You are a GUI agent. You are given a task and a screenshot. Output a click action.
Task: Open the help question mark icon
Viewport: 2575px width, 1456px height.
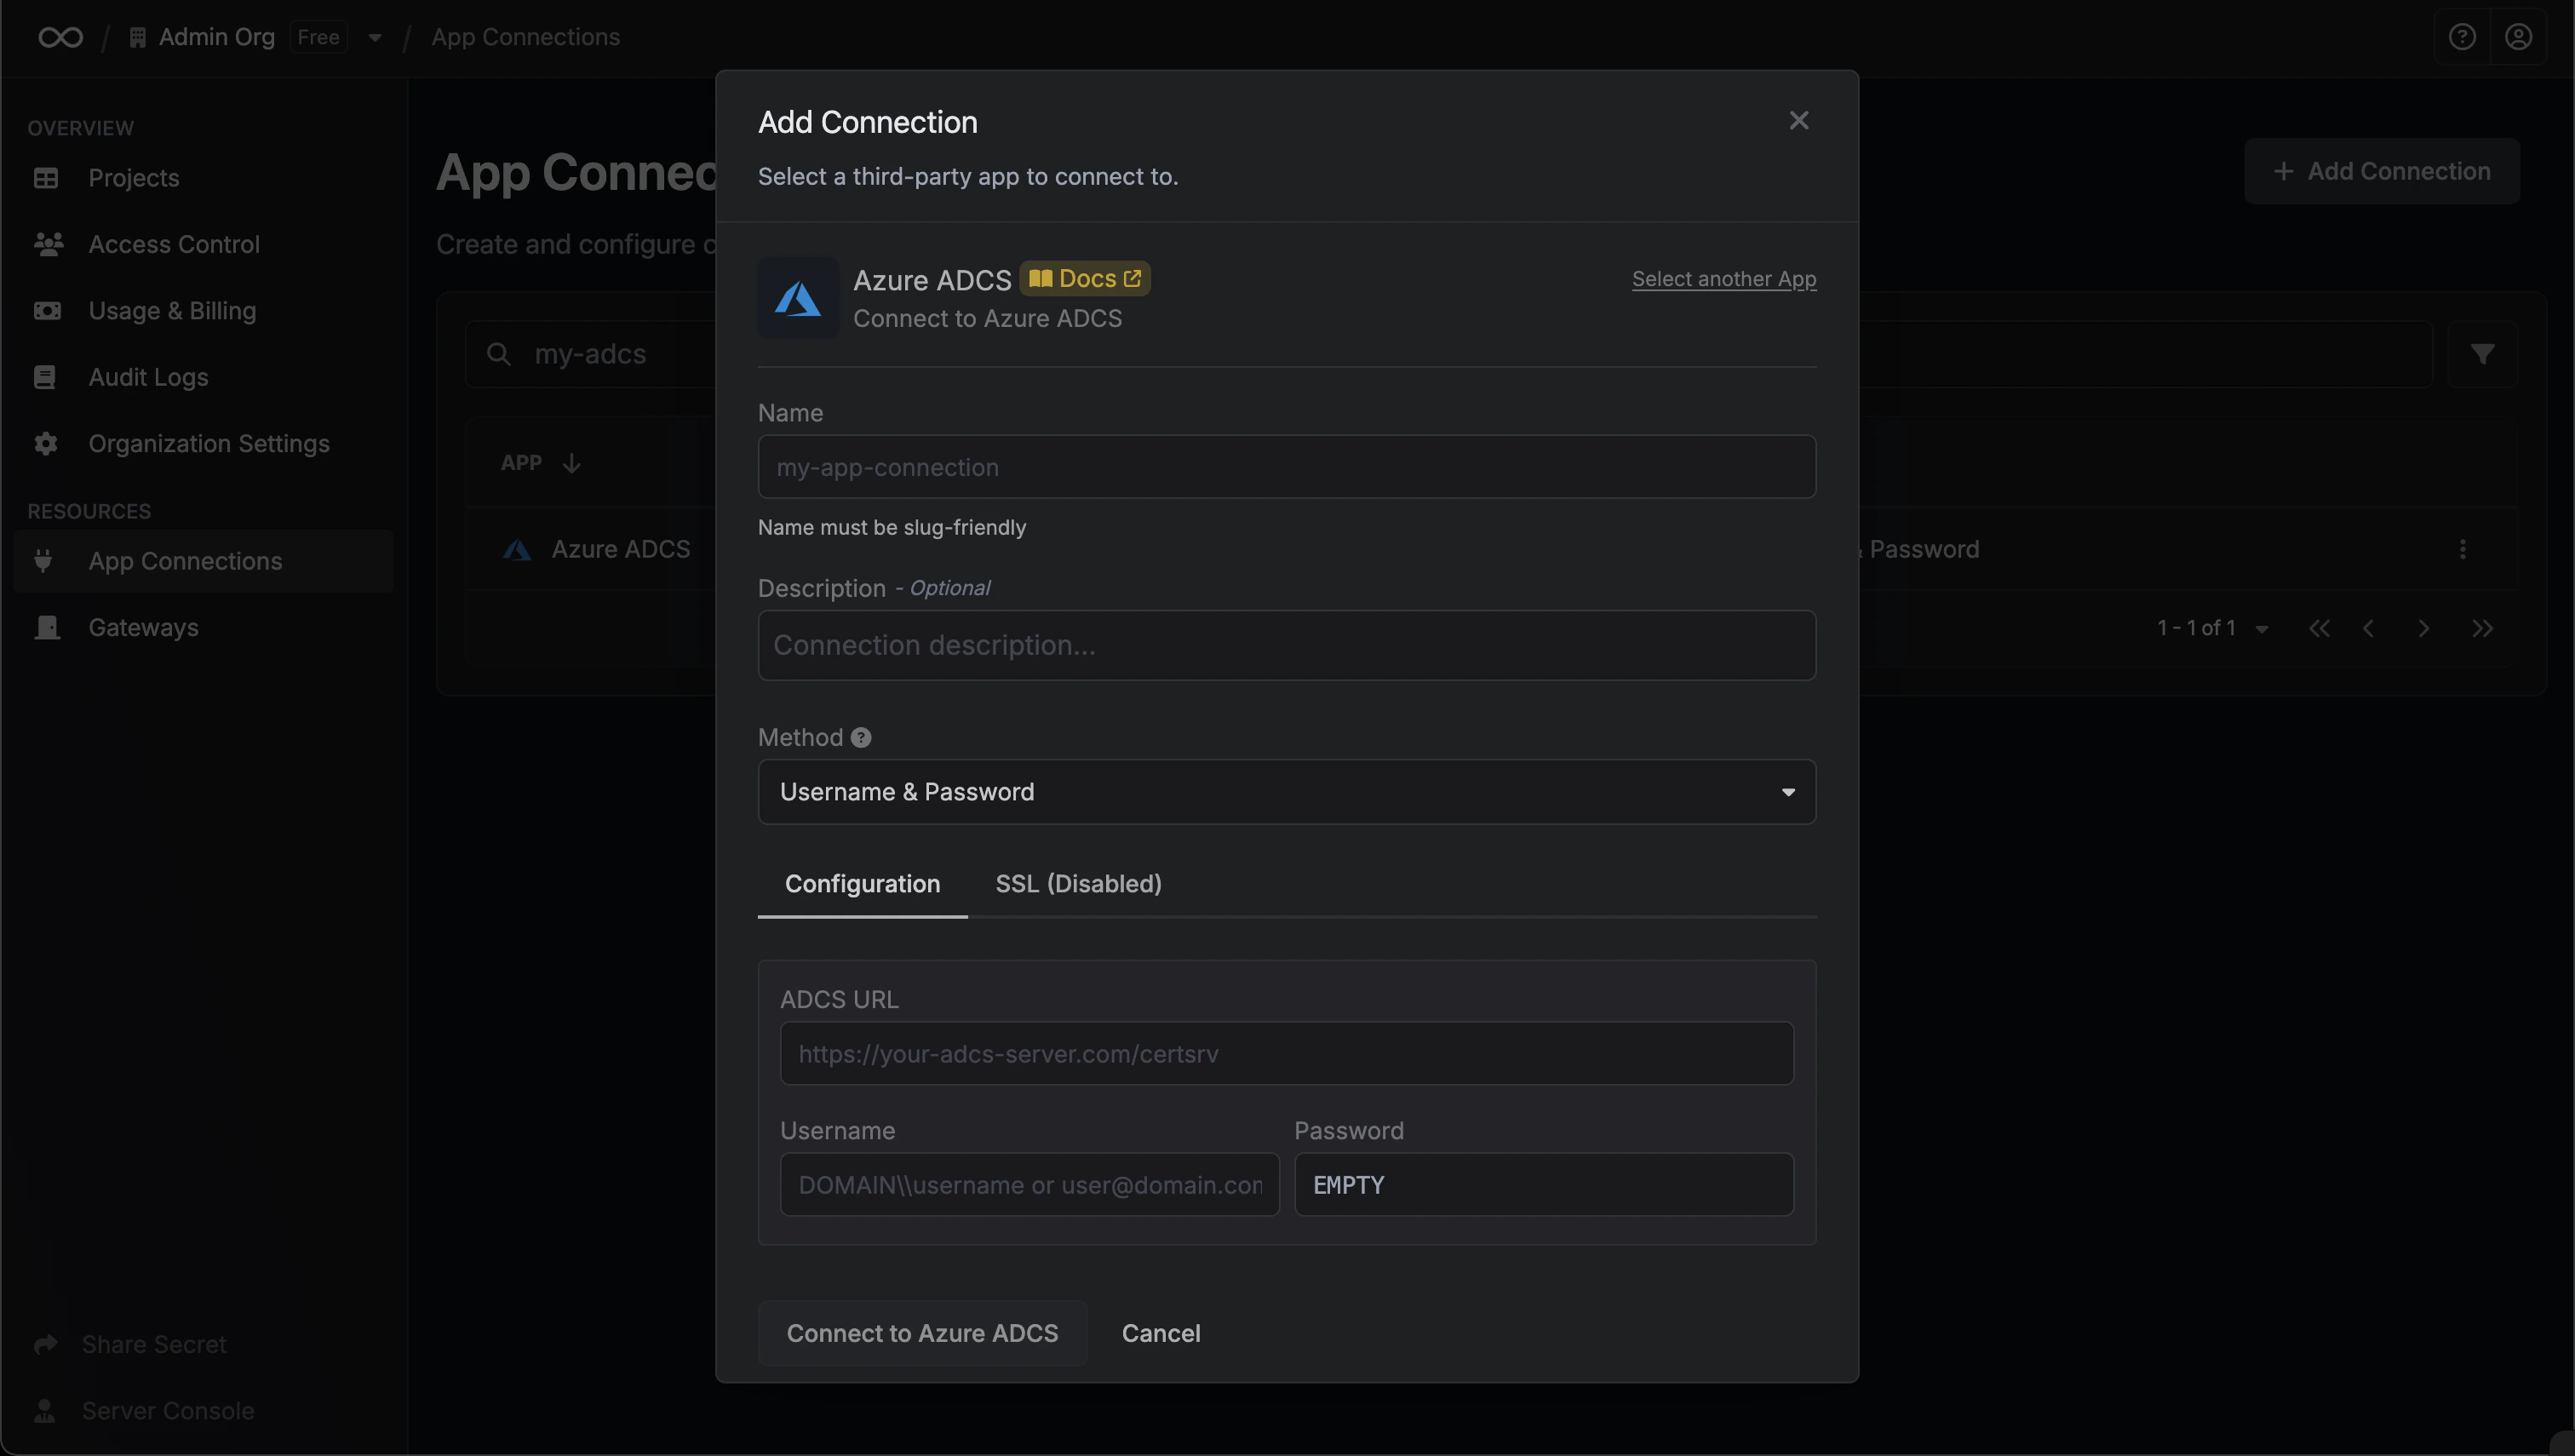(2462, 37)
